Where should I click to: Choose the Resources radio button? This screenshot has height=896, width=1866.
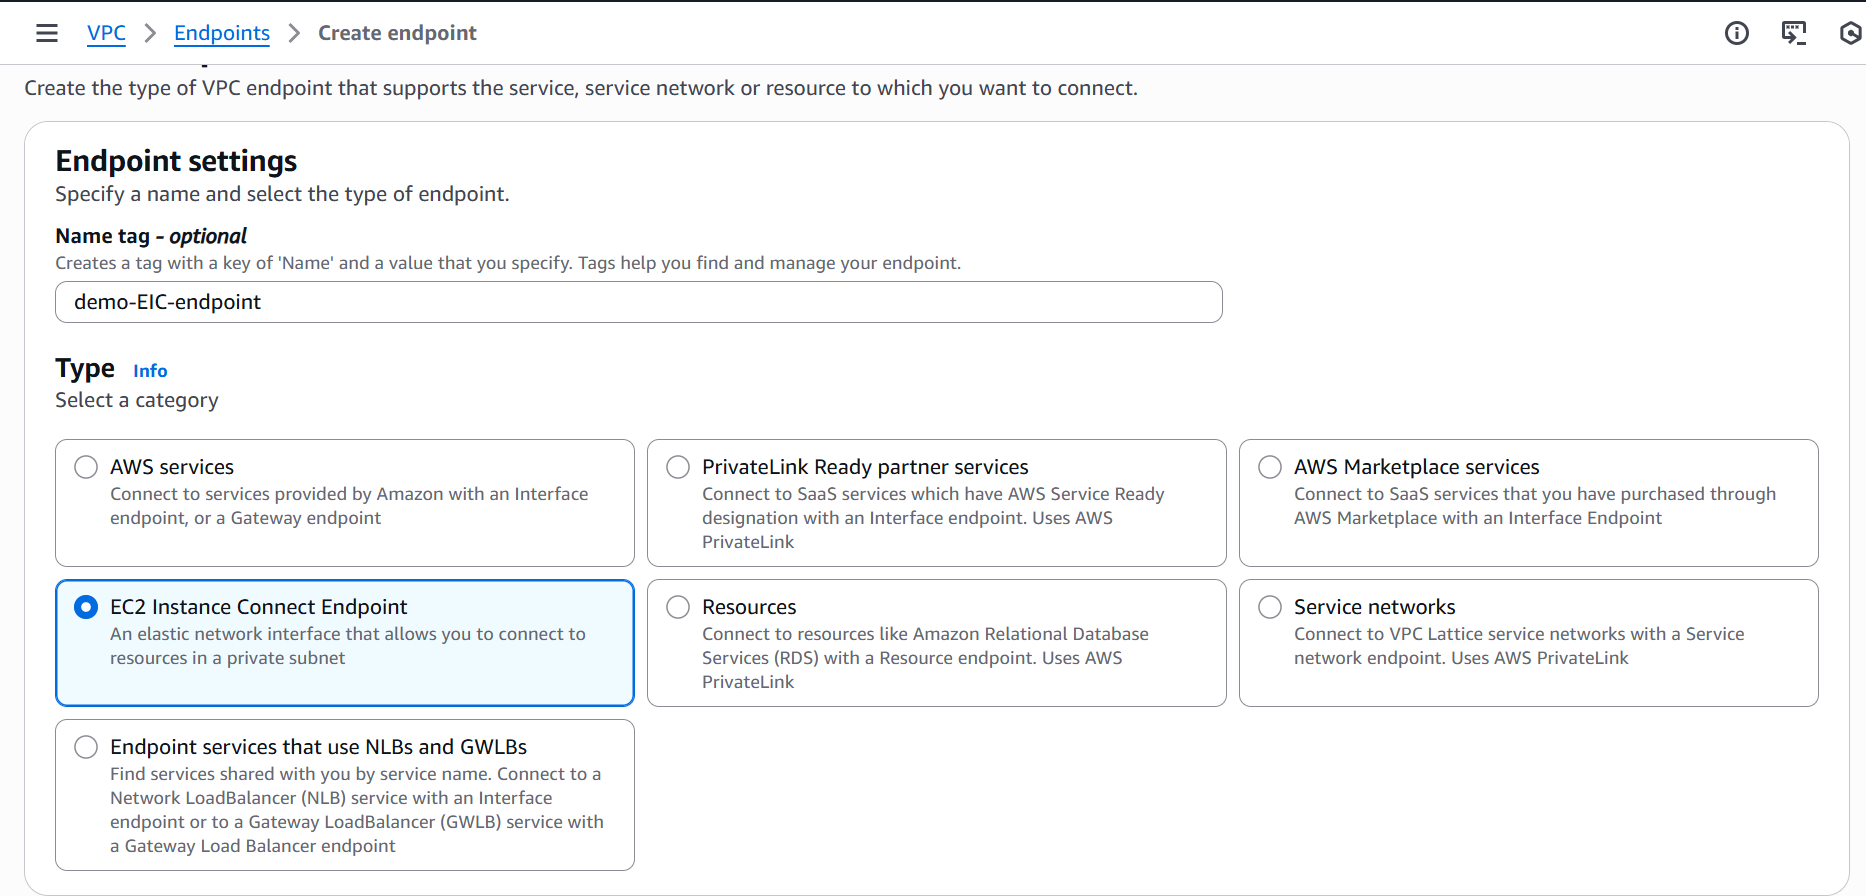coord(678,607)
